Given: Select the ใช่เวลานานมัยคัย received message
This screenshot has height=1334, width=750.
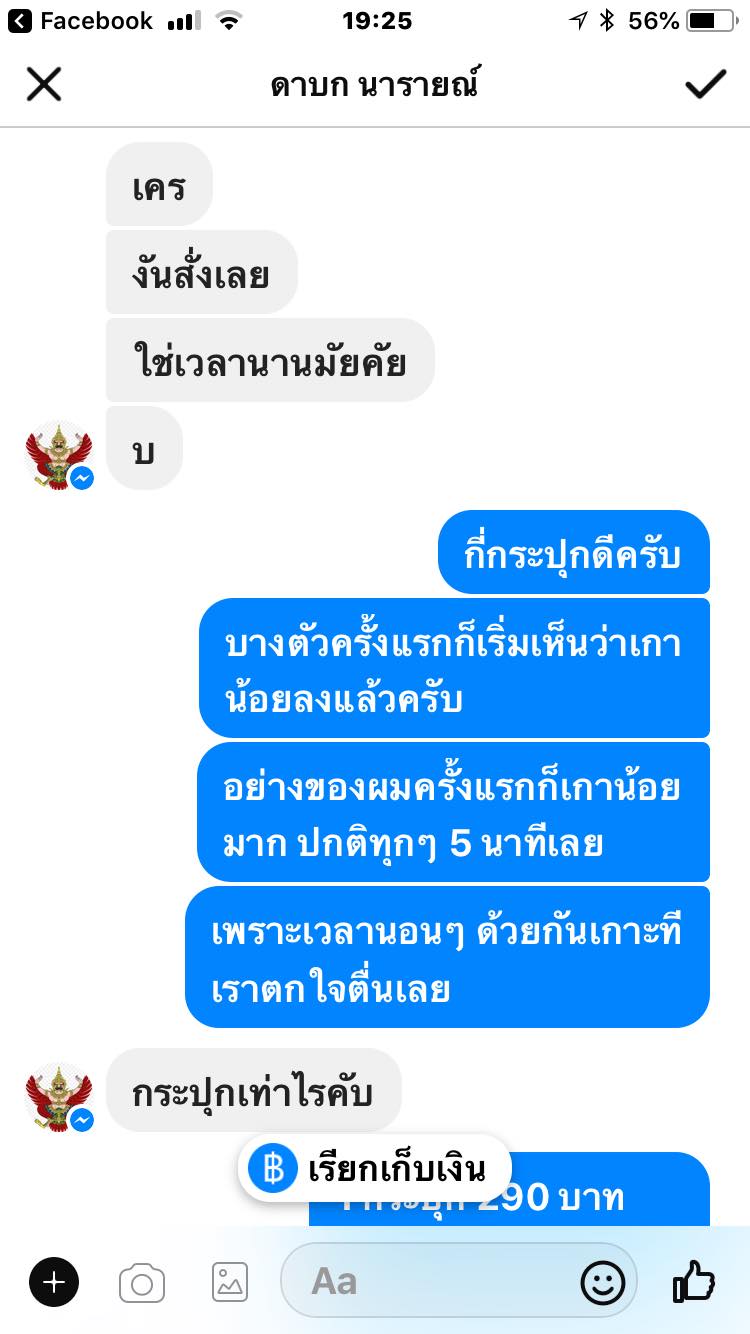Looking at the screenshot, I should pos(270,360).
